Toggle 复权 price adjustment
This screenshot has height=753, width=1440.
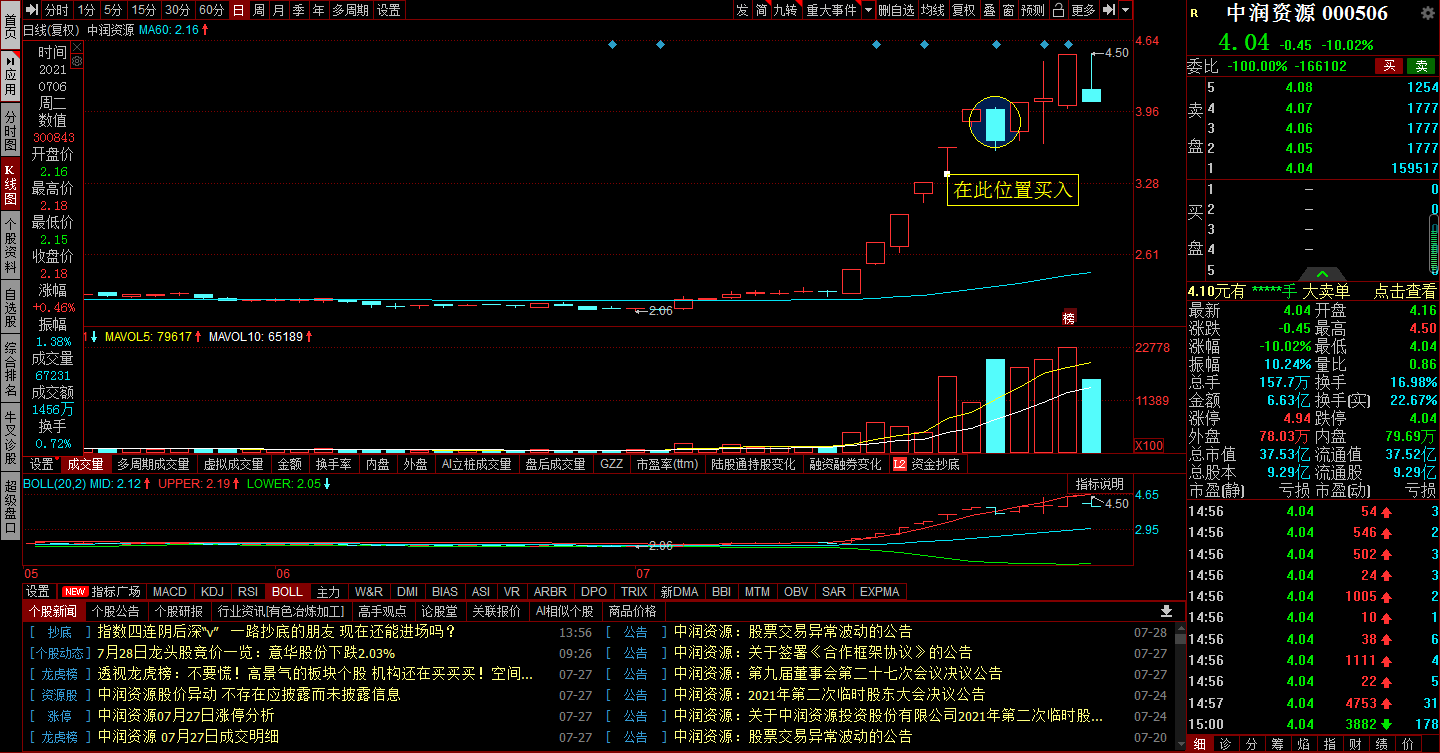point(963,10)
